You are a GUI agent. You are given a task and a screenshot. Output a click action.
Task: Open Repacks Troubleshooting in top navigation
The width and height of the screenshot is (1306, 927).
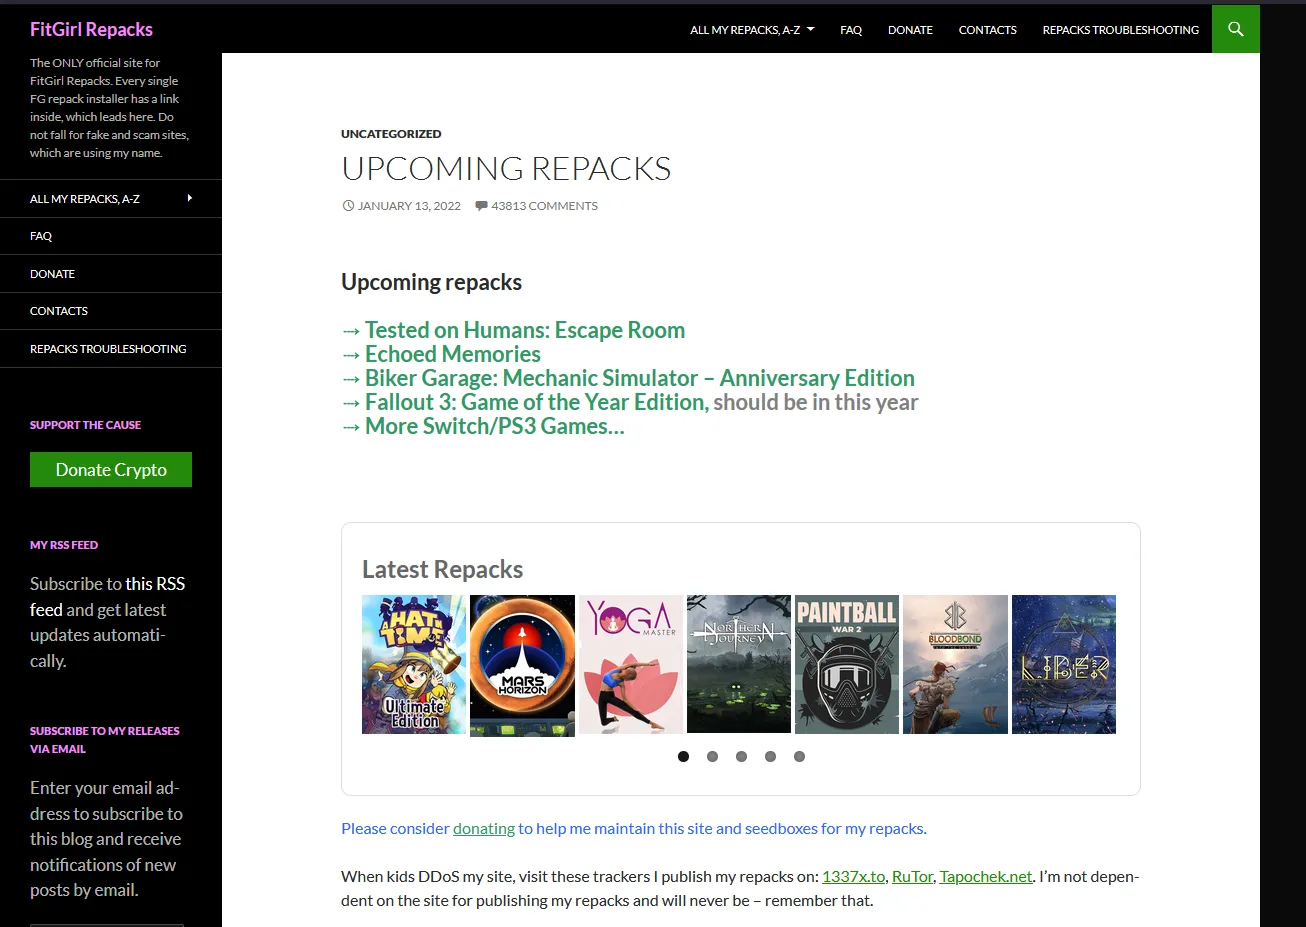pyautogui.click(x=1120, y=30)
